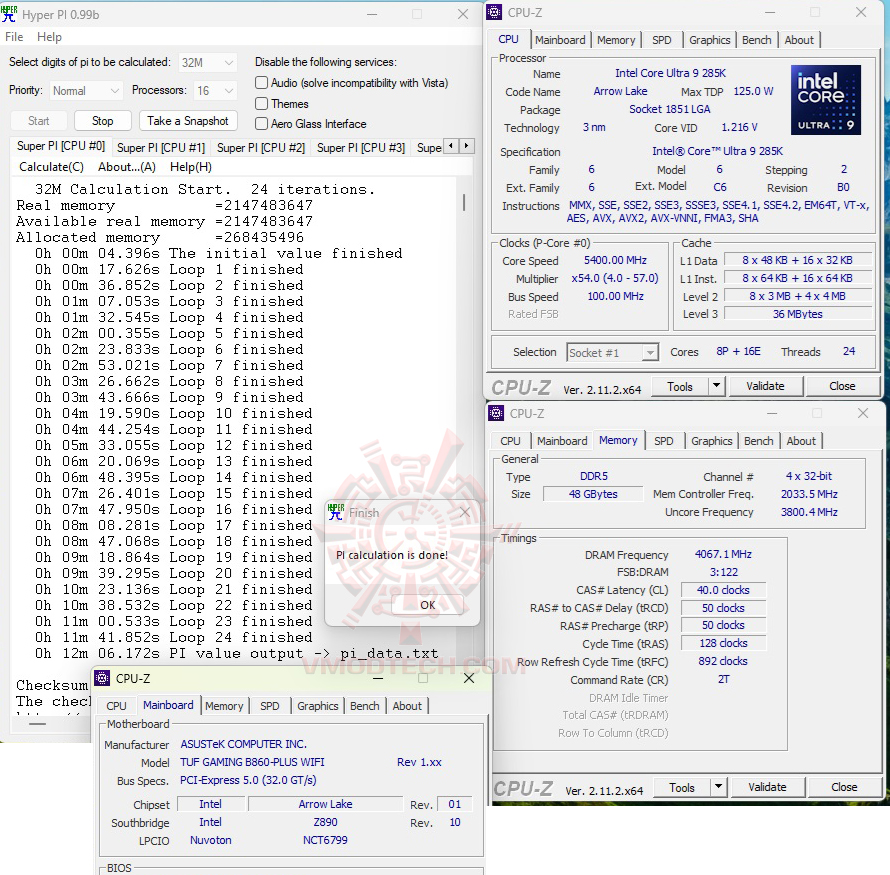The image size is (890, 875).
Task: Open the Priority Normal dropdown
Action: [x=86, y=91]
